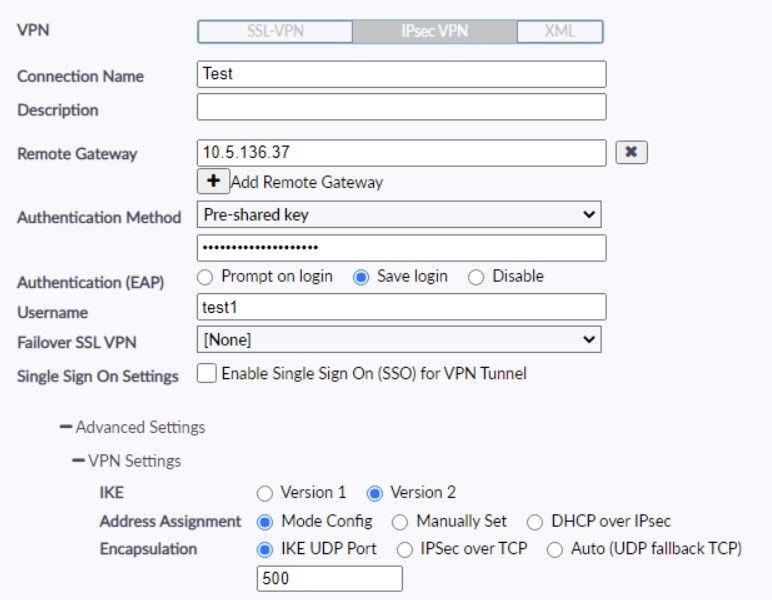Choose IKE Version 1
The image size is (772, 600).
click(x=265, y=493)
